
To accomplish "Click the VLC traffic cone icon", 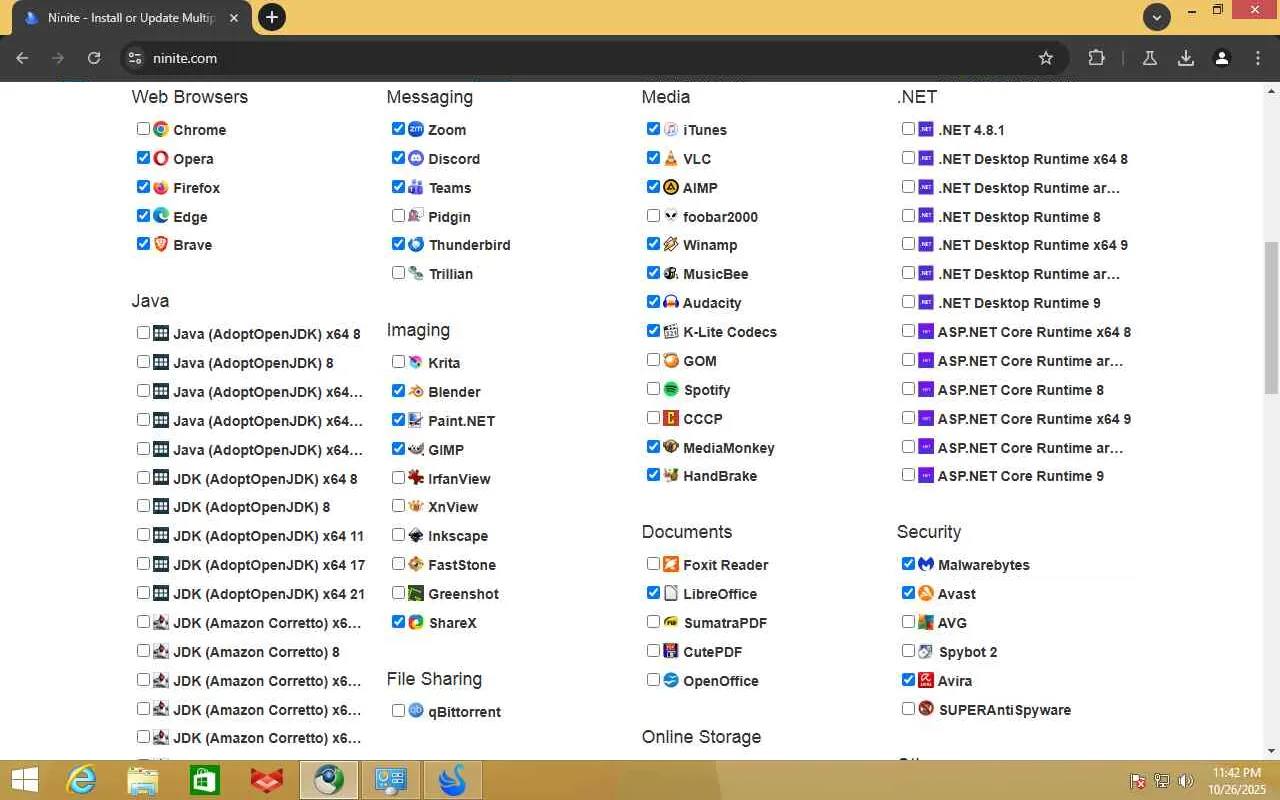I will point(671,158).
